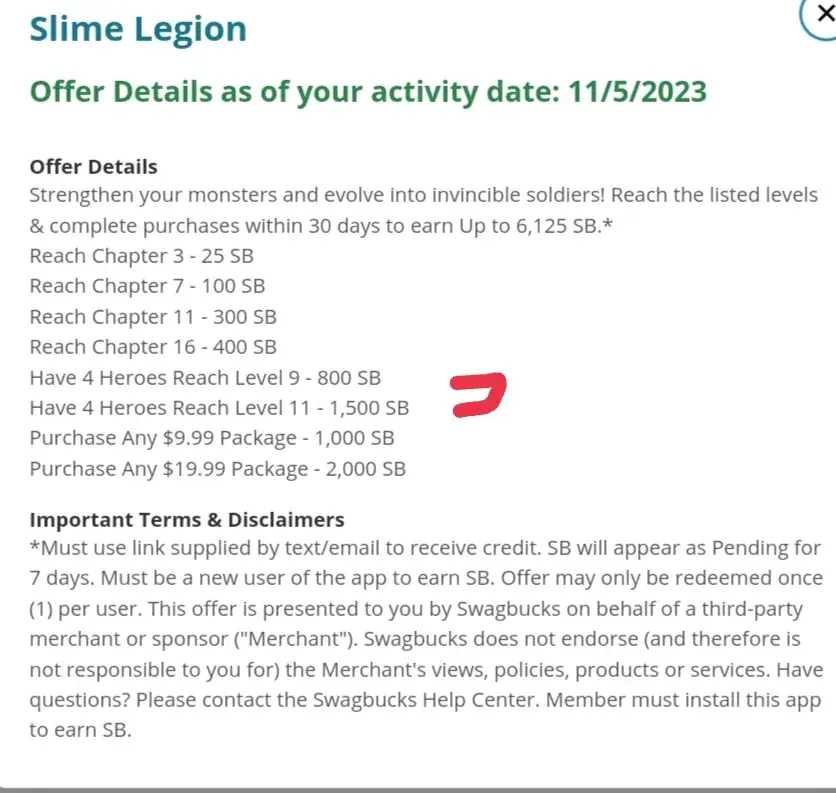
Task: Select the Reach Chapter 3 reward line
Action: tap(141, 256)
